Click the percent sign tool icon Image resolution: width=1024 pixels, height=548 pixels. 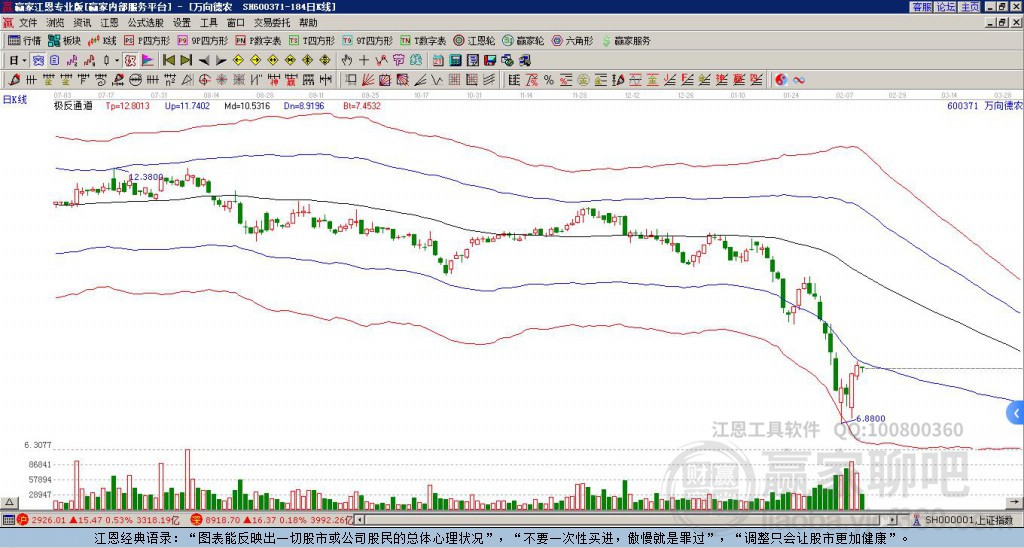point(549,80)
